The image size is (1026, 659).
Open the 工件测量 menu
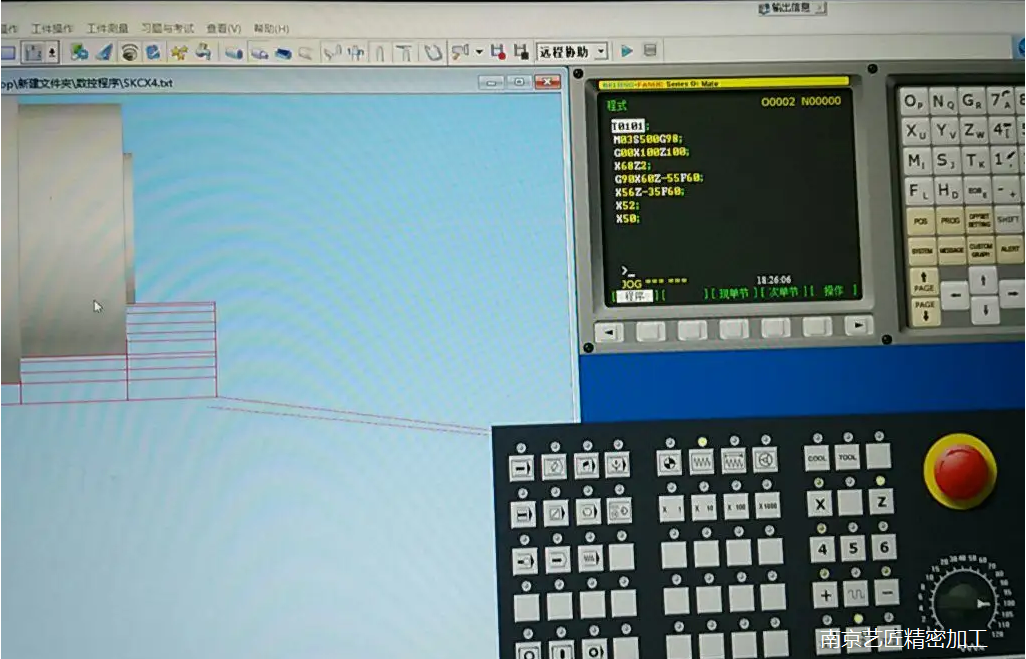pos(107,29)
